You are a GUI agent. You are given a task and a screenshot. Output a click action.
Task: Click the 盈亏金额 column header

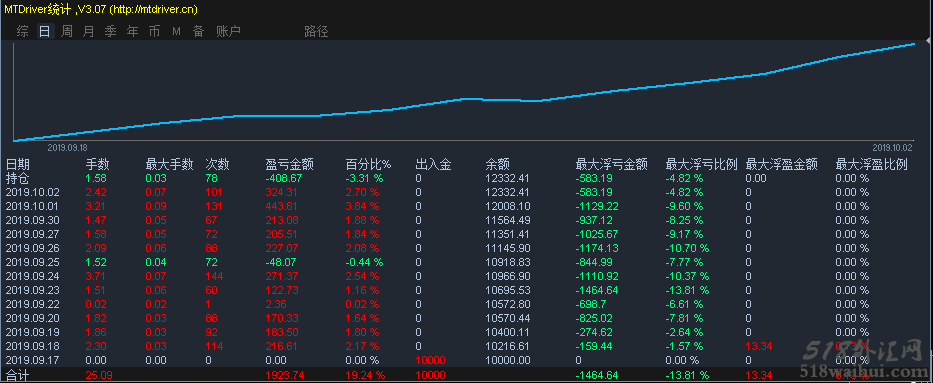290,165
